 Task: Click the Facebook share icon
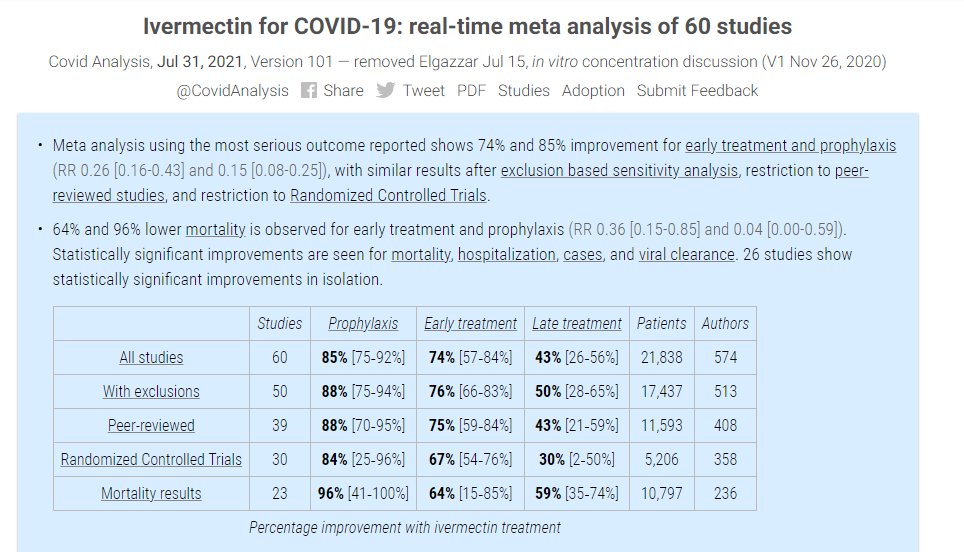(x=309, y=90)
